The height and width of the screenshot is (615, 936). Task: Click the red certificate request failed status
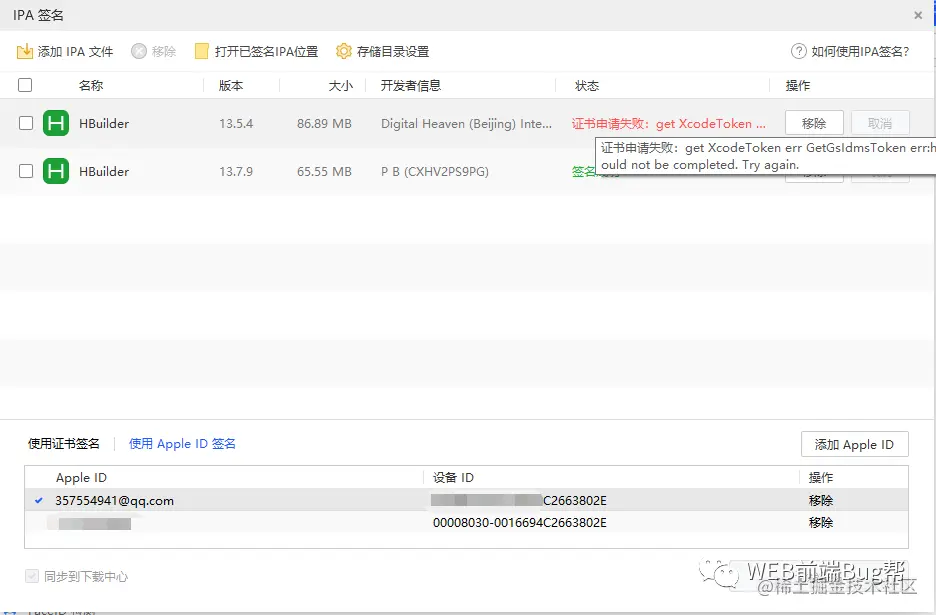669,124
